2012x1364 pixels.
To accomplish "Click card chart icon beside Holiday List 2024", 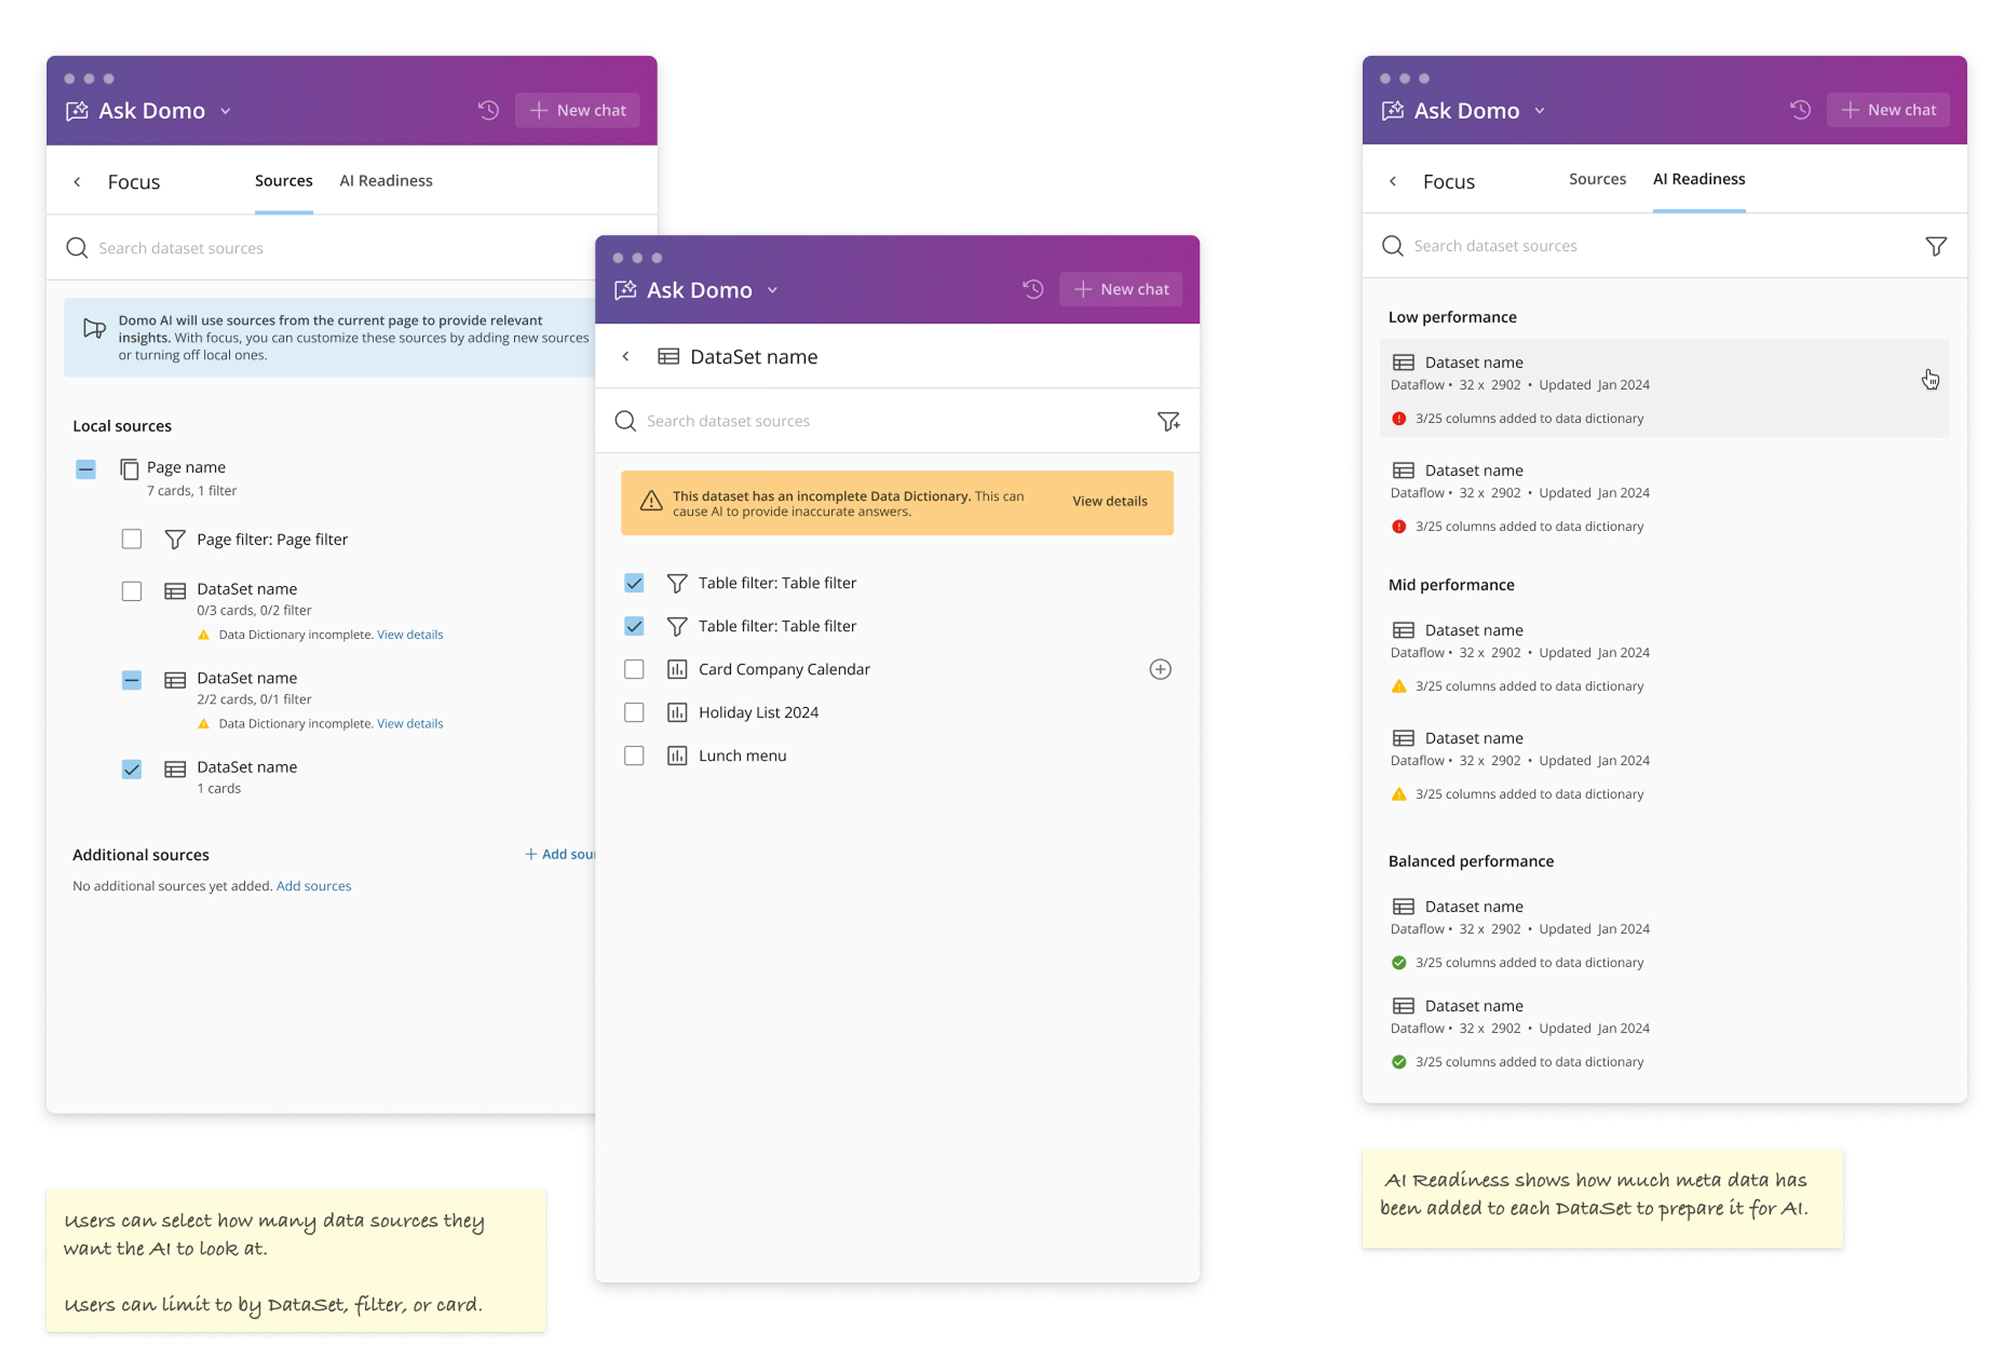I will 677,712.
